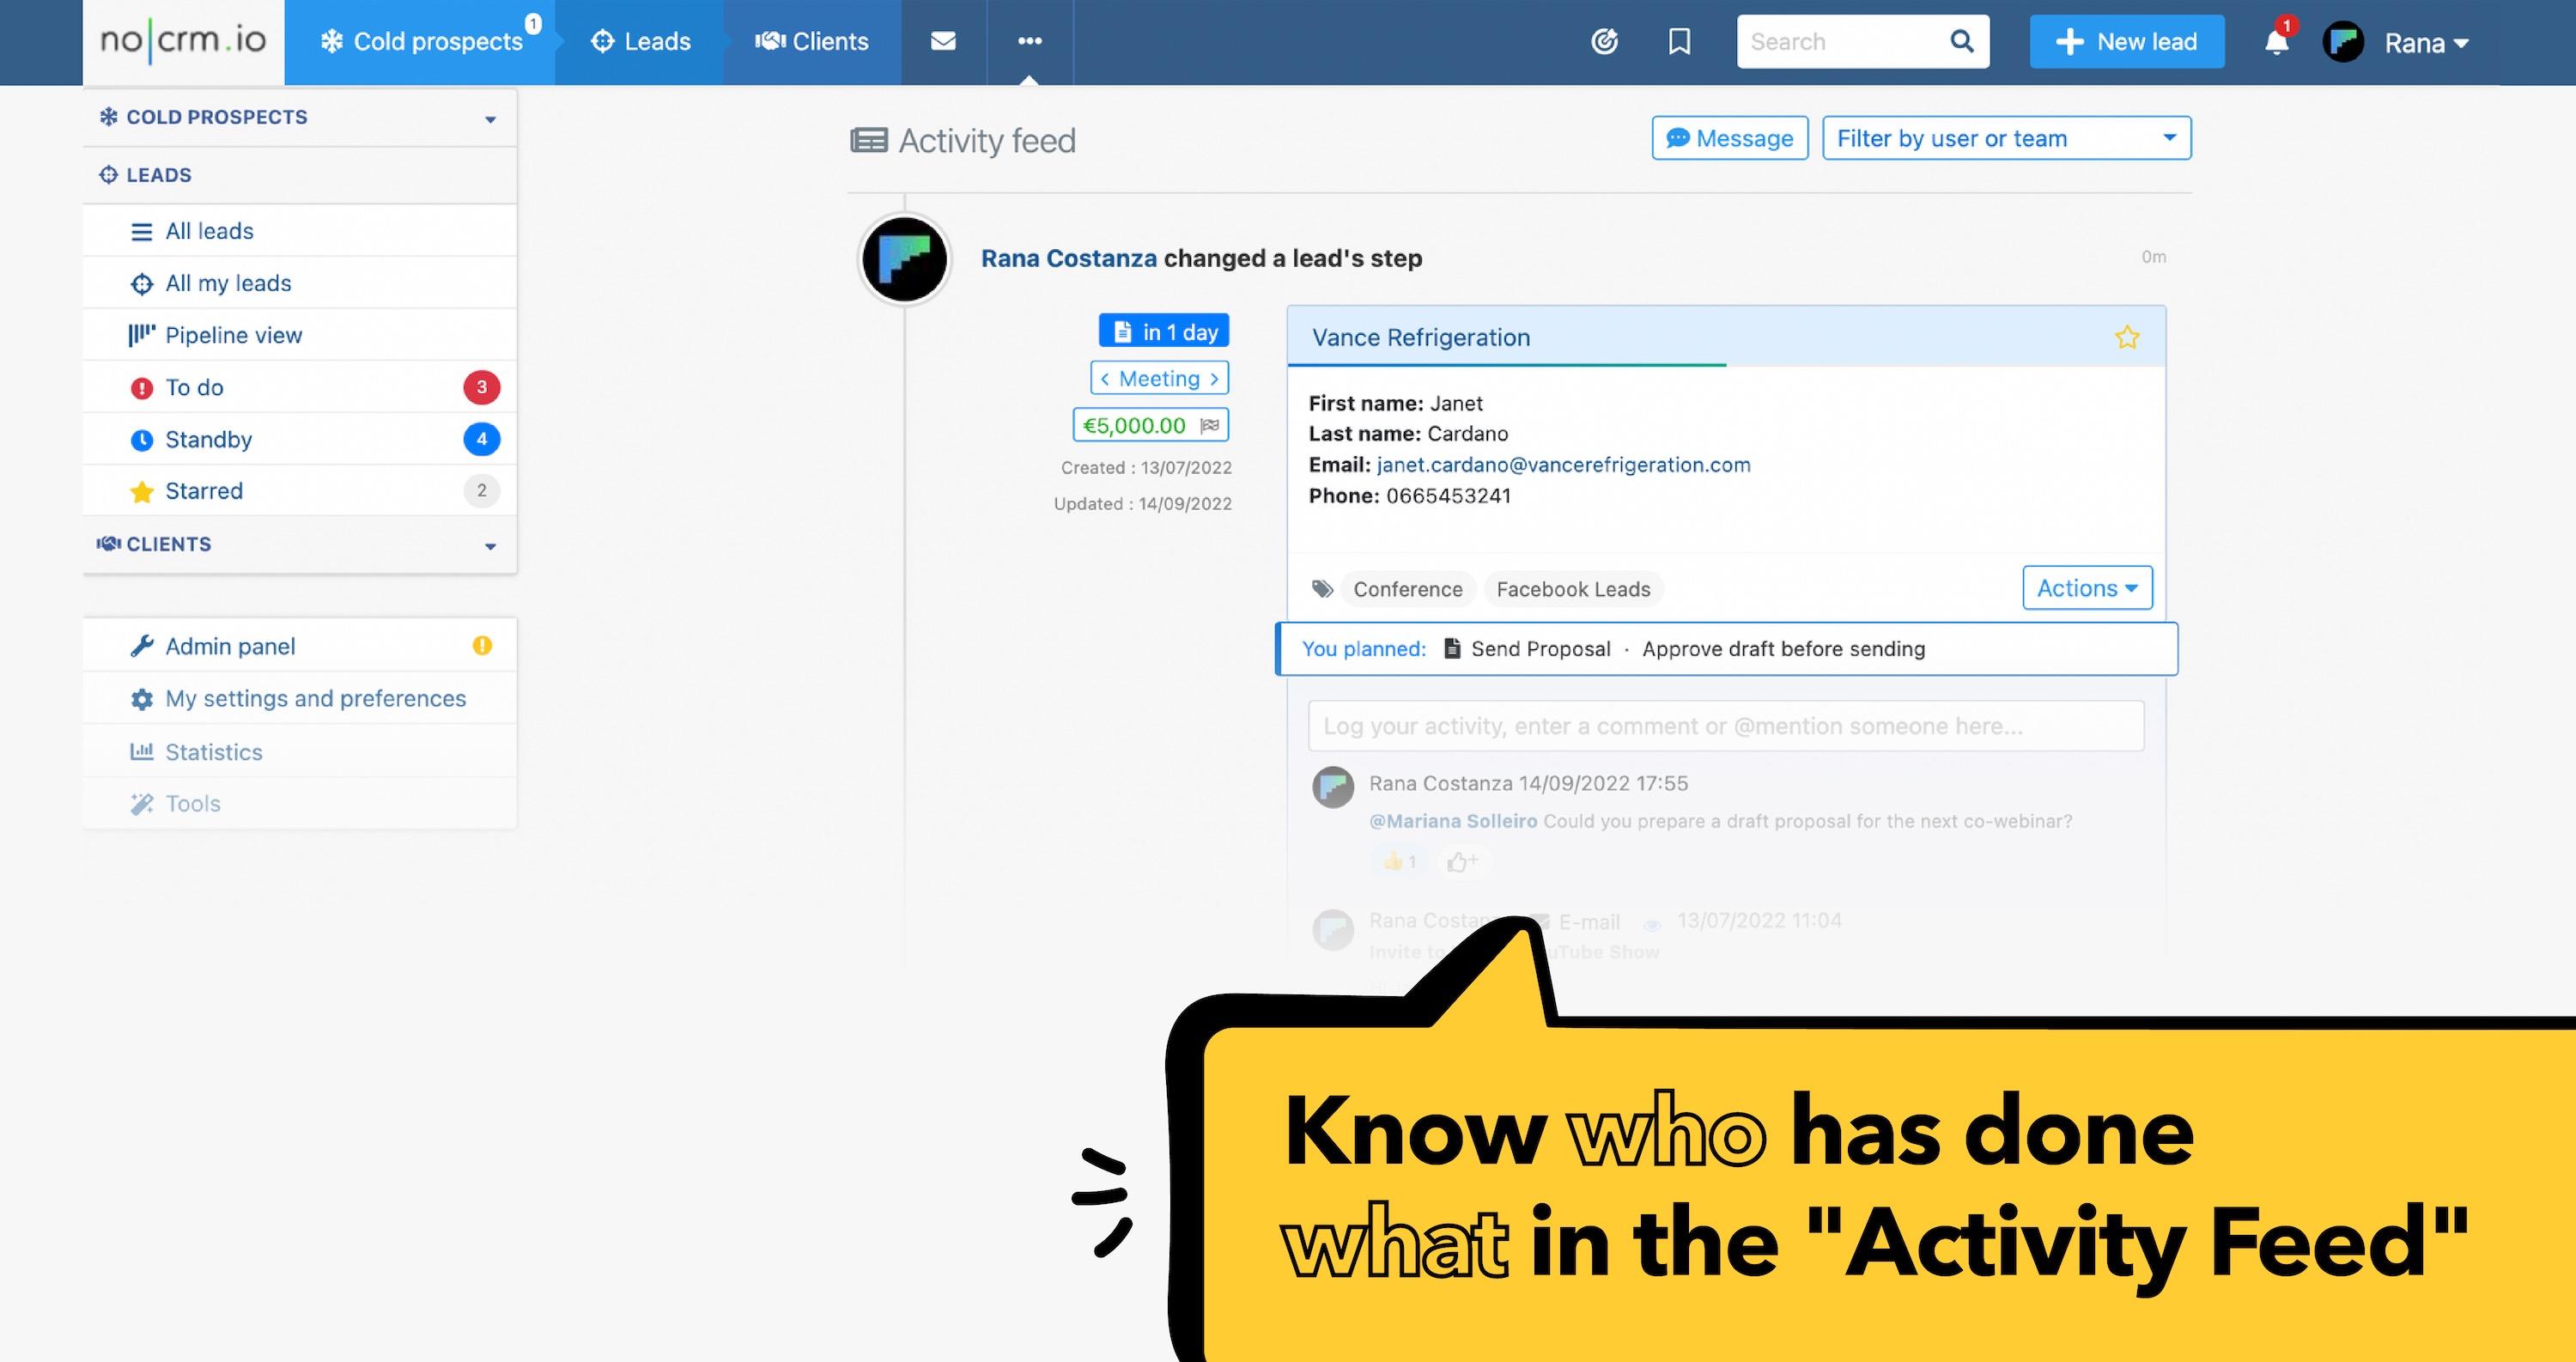Star the Vance Refrigeration lead
The height and width of the screenshot is (1362, 2576).
(2126, 337)
